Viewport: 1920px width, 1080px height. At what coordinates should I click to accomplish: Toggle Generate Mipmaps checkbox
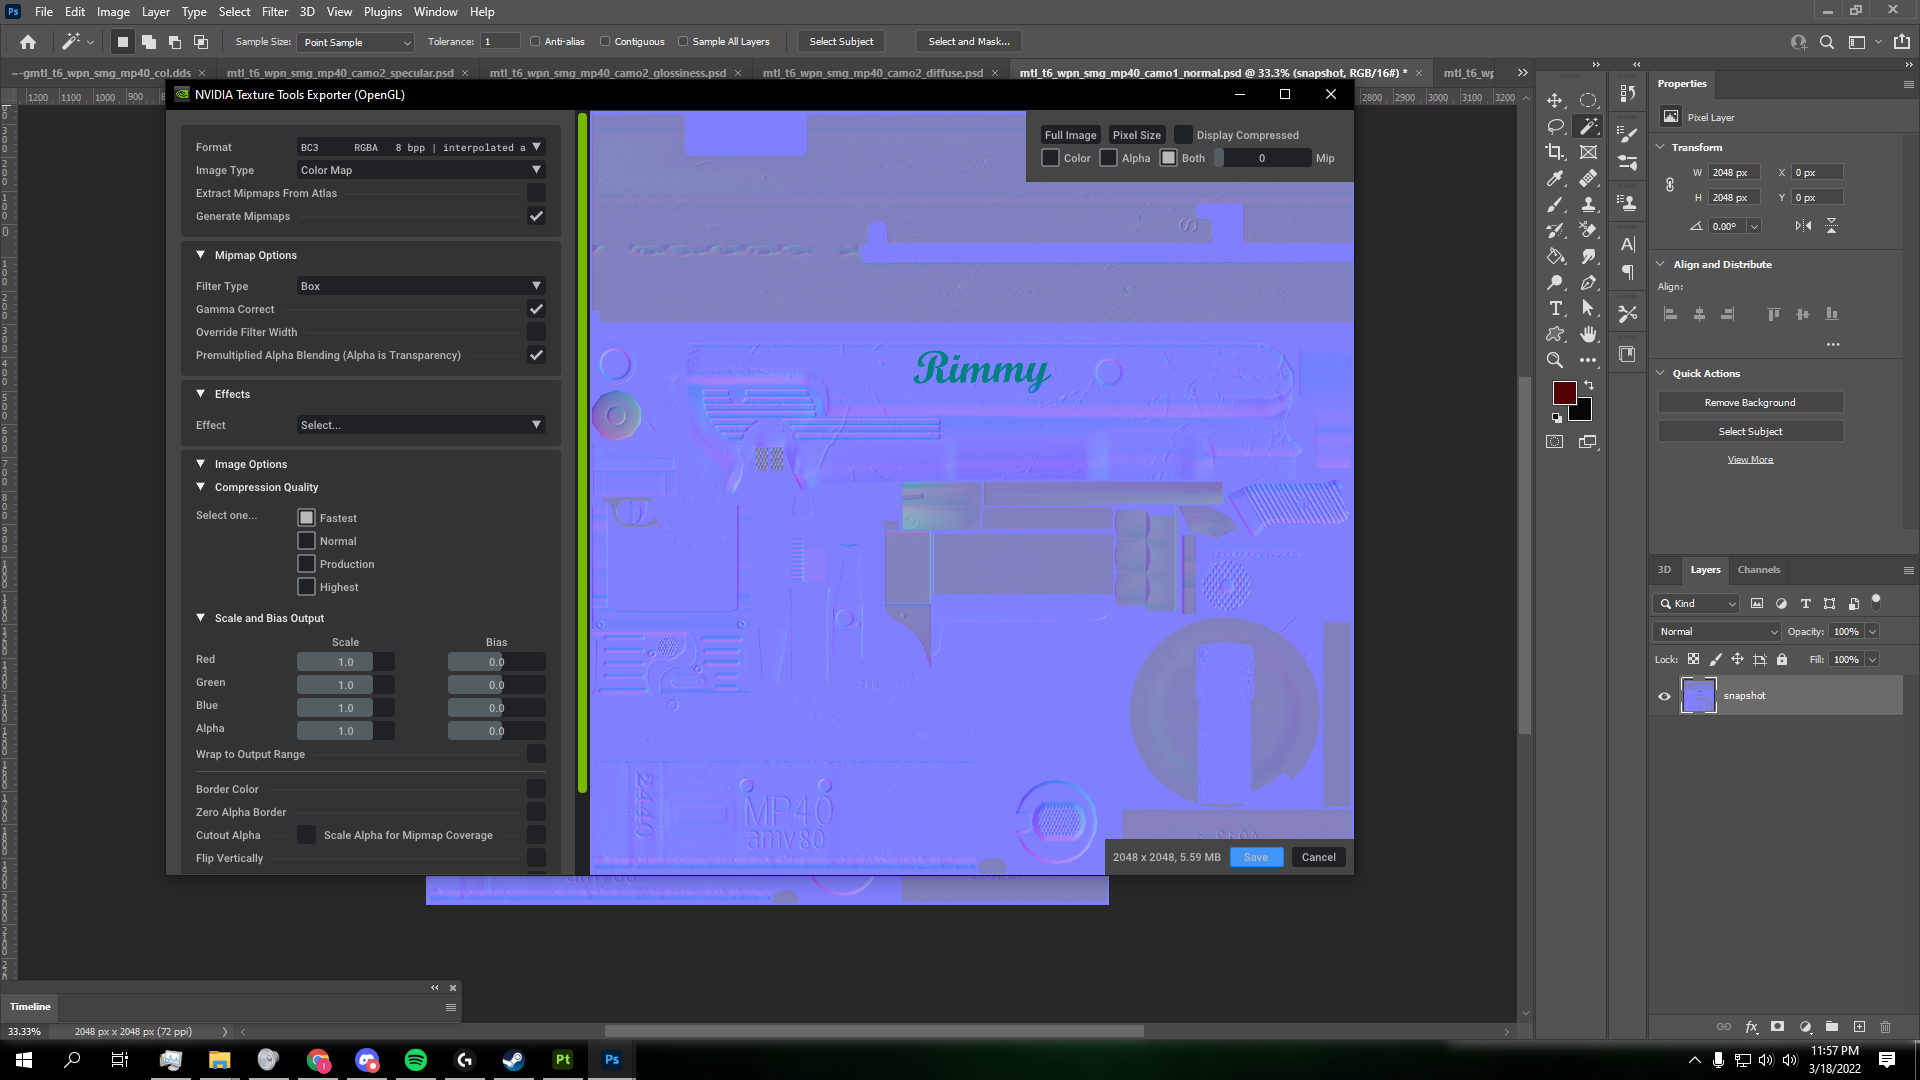536,216
